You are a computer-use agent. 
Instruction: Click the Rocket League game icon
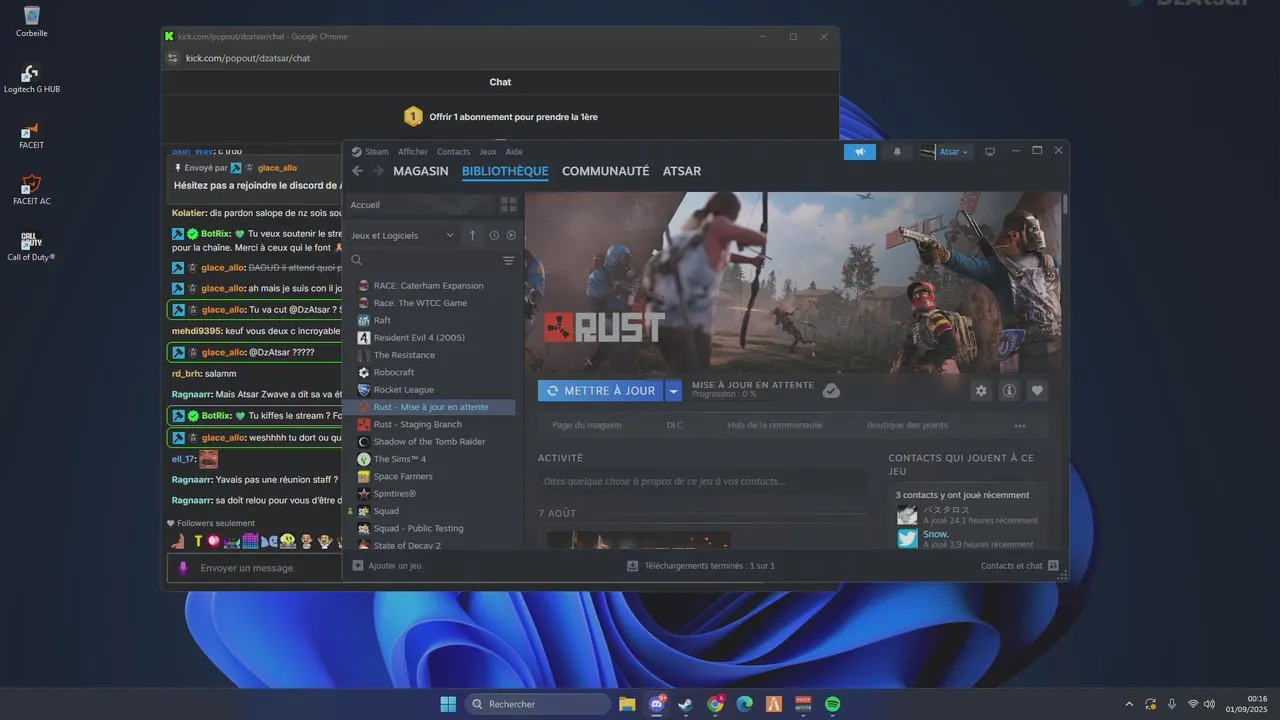tap(364, 390)
